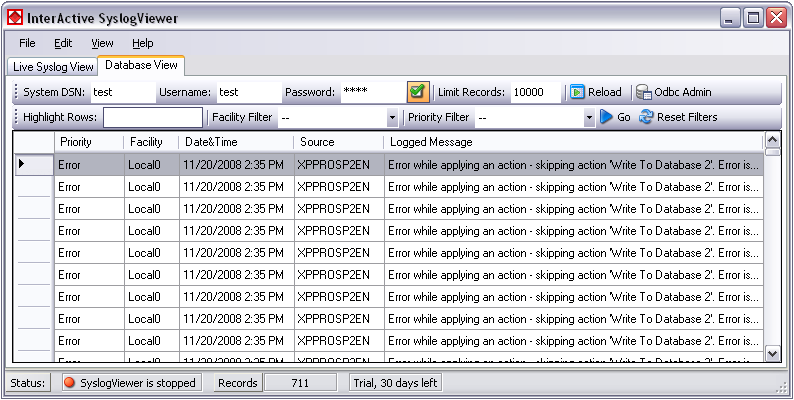Open the File menu
This screenshot has width=794, height=400.
(27, 43)
